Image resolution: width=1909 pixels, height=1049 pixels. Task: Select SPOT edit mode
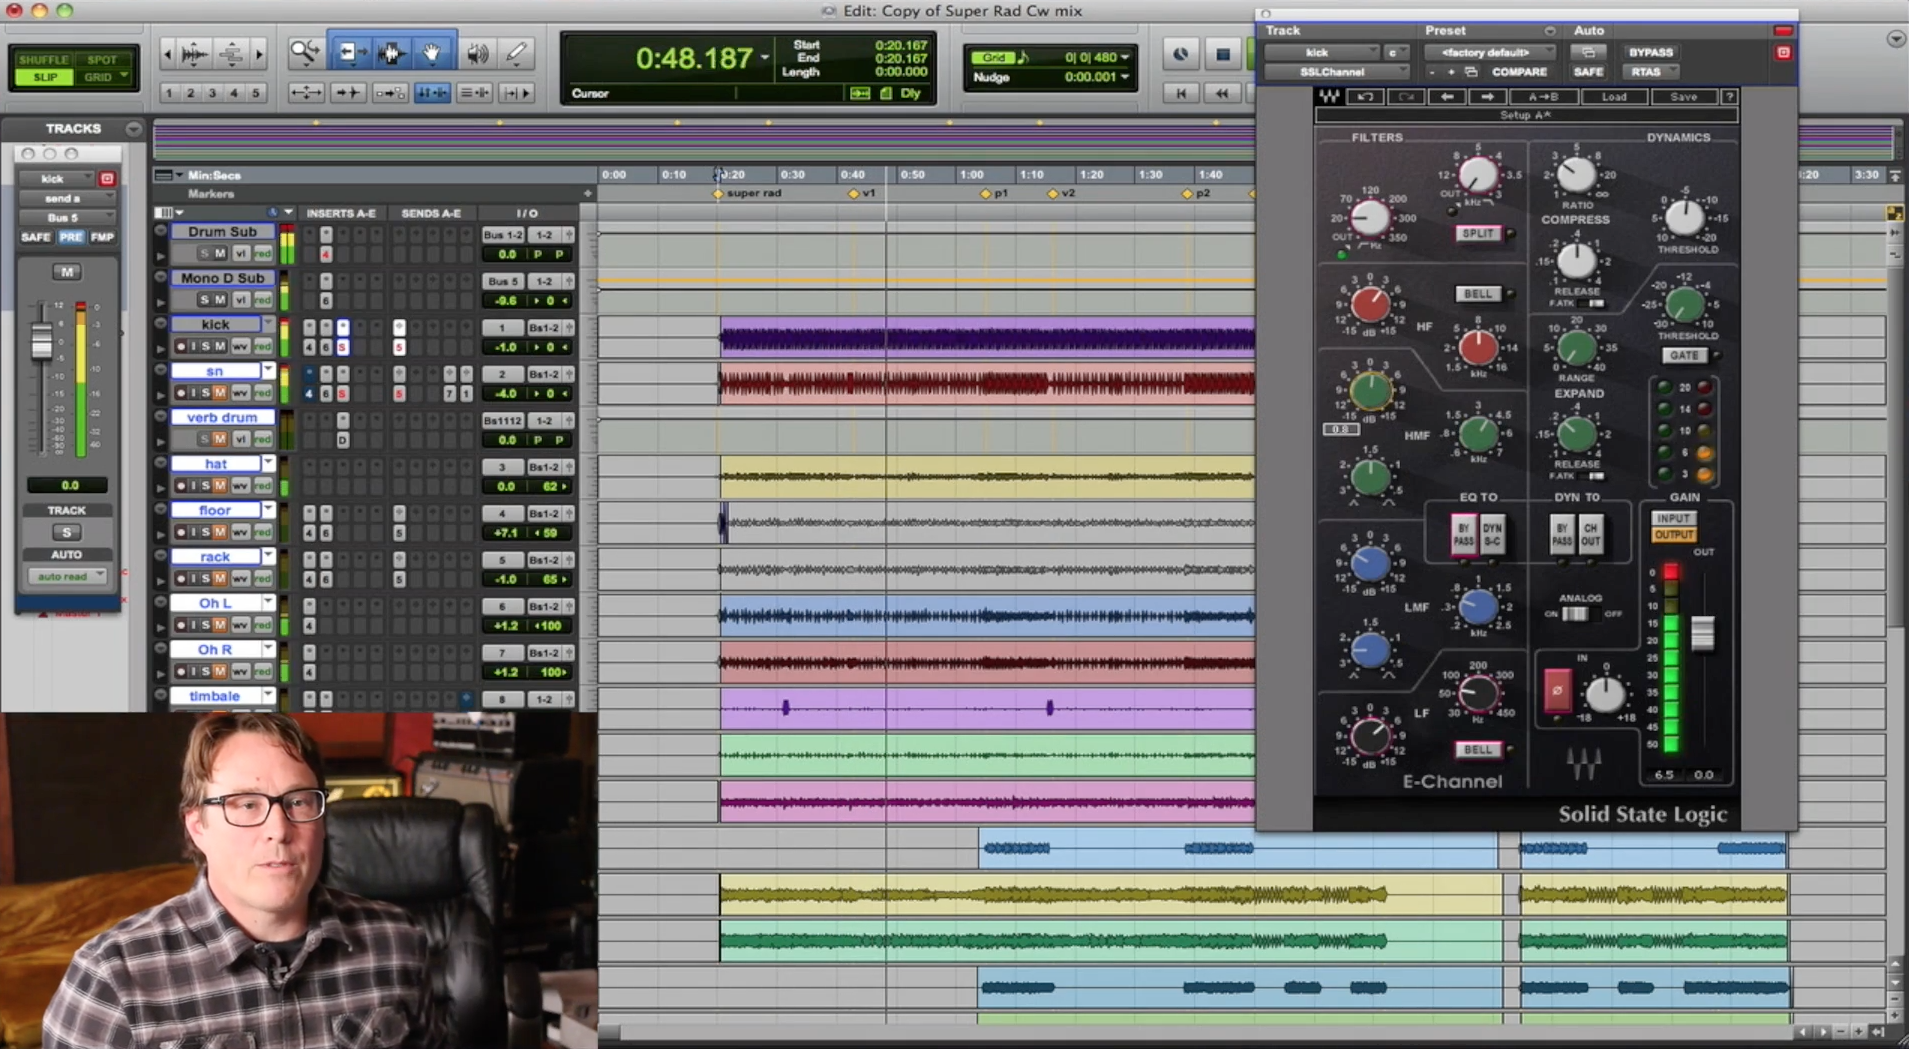tap(102, 60)
